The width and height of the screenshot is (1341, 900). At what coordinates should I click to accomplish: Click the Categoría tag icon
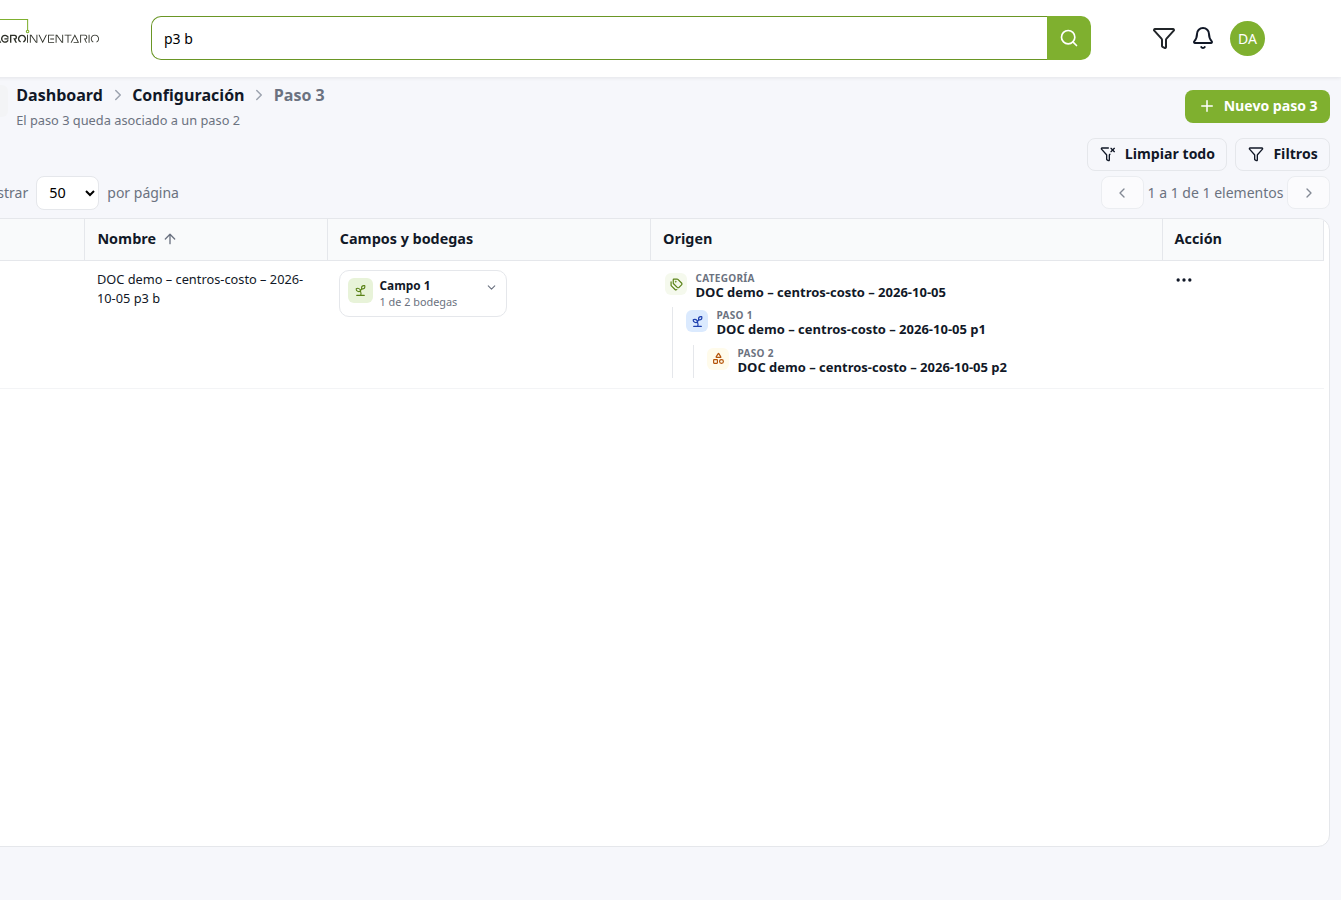tap(676, 285)
